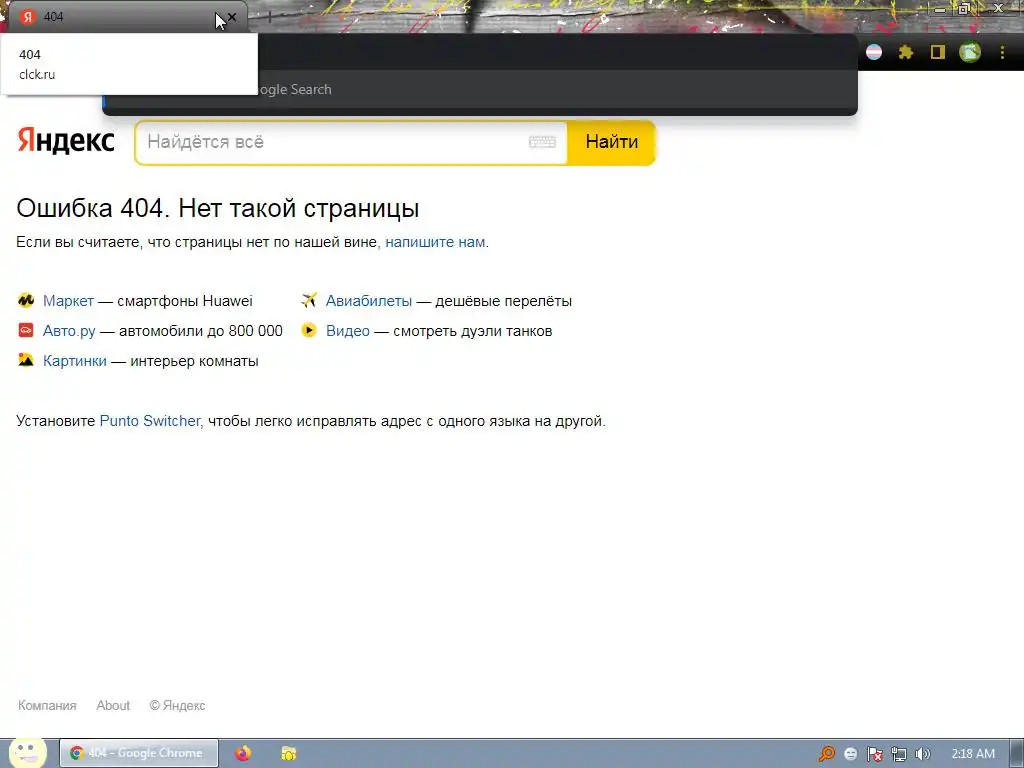Click the Kartinki images icon
Viewport: 1024px width, 768px height.
point(26,360)
